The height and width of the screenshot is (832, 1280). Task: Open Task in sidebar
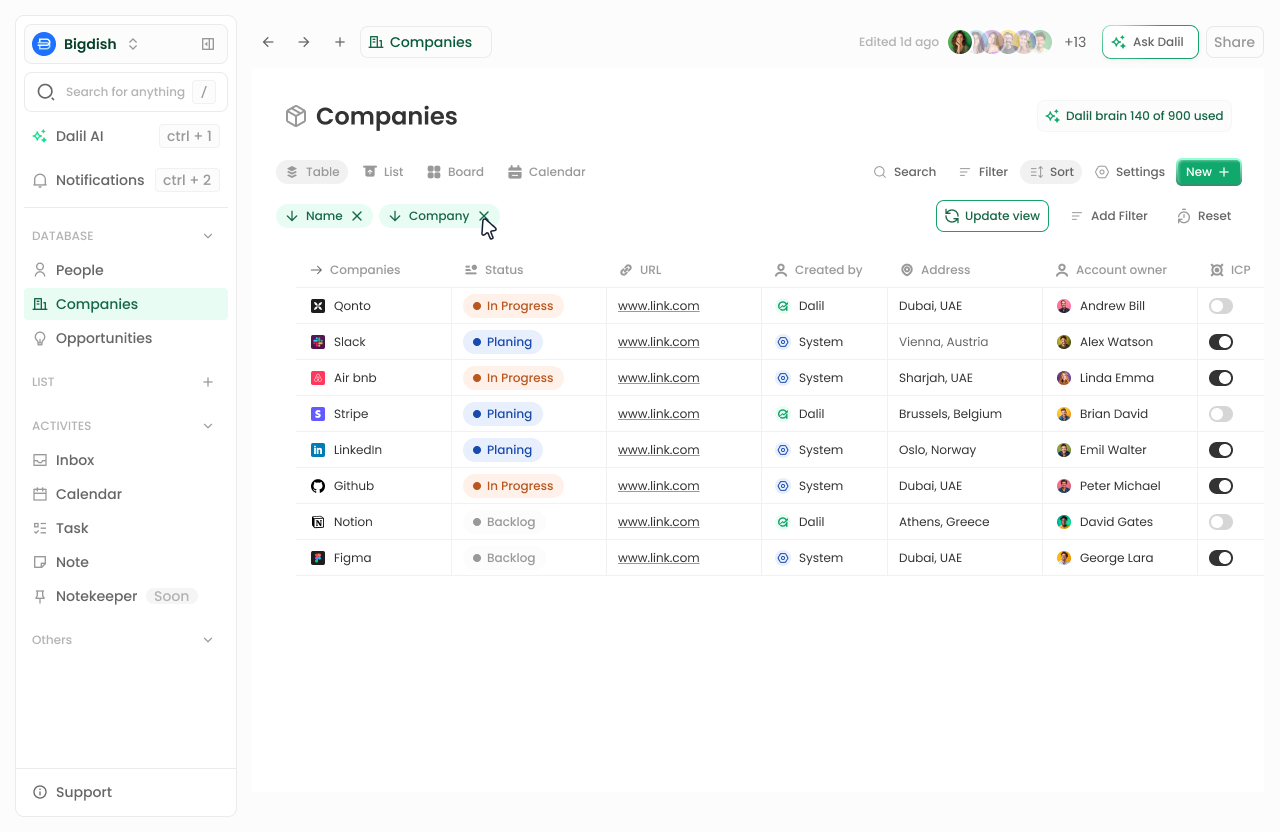(126, 528)
